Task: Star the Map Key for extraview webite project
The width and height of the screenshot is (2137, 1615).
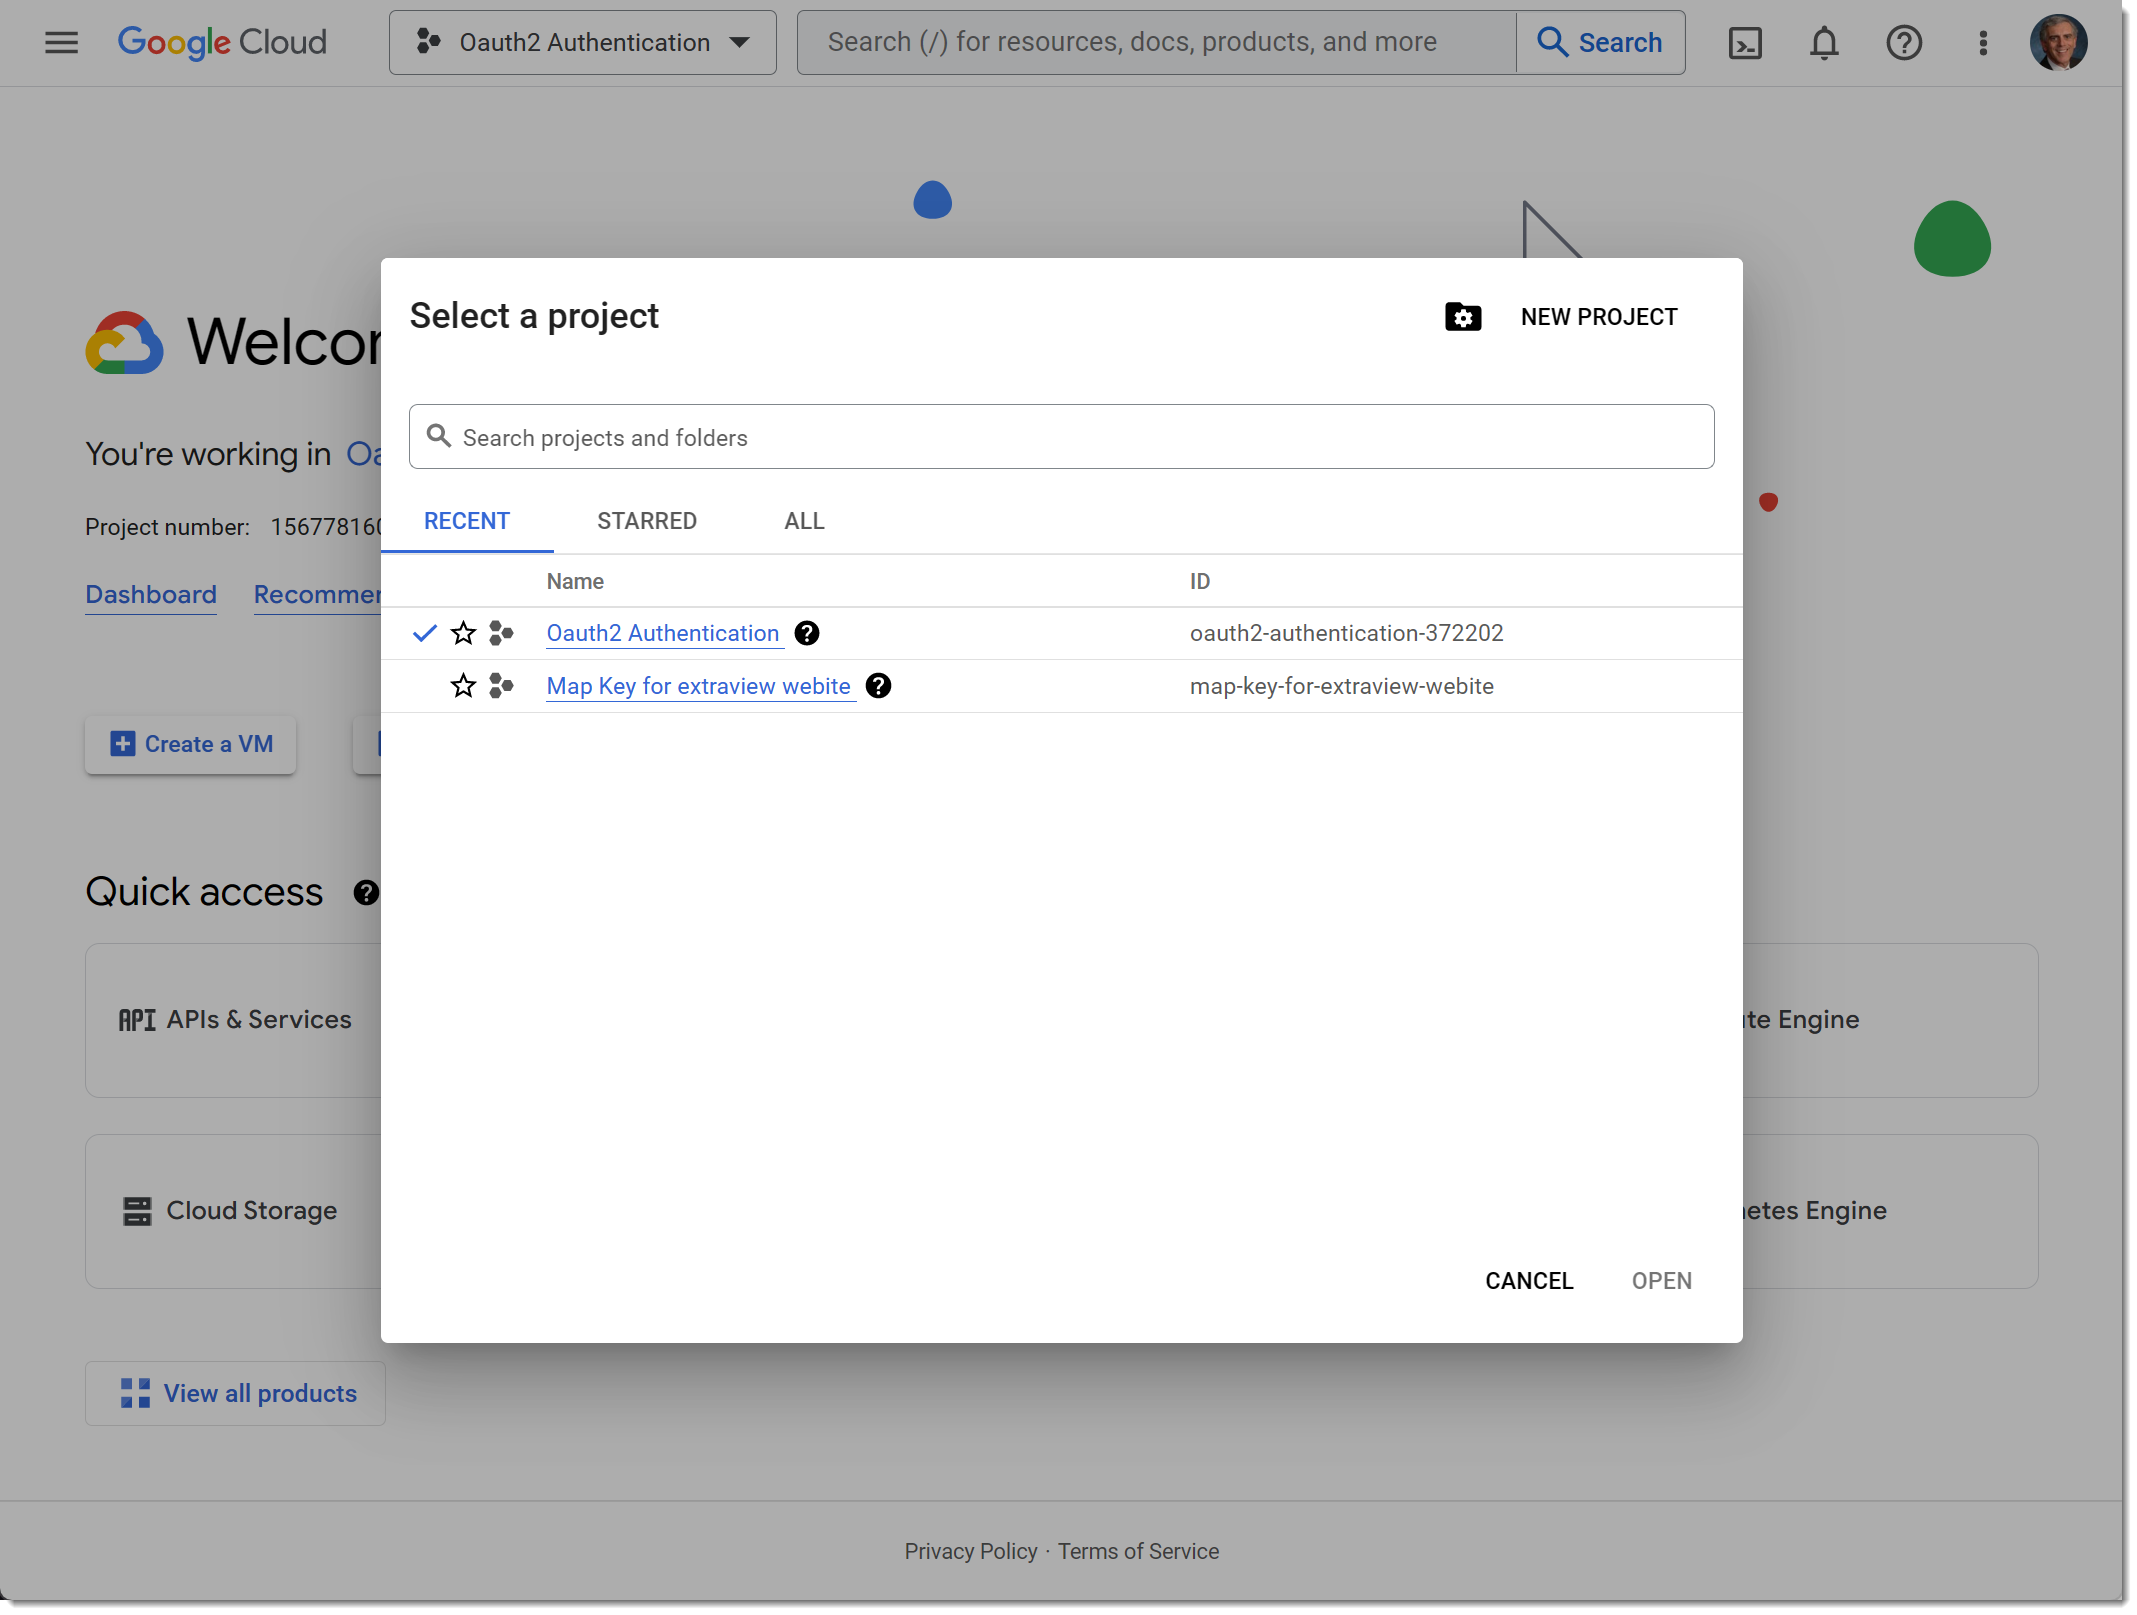Action: [x=463, y=686]
